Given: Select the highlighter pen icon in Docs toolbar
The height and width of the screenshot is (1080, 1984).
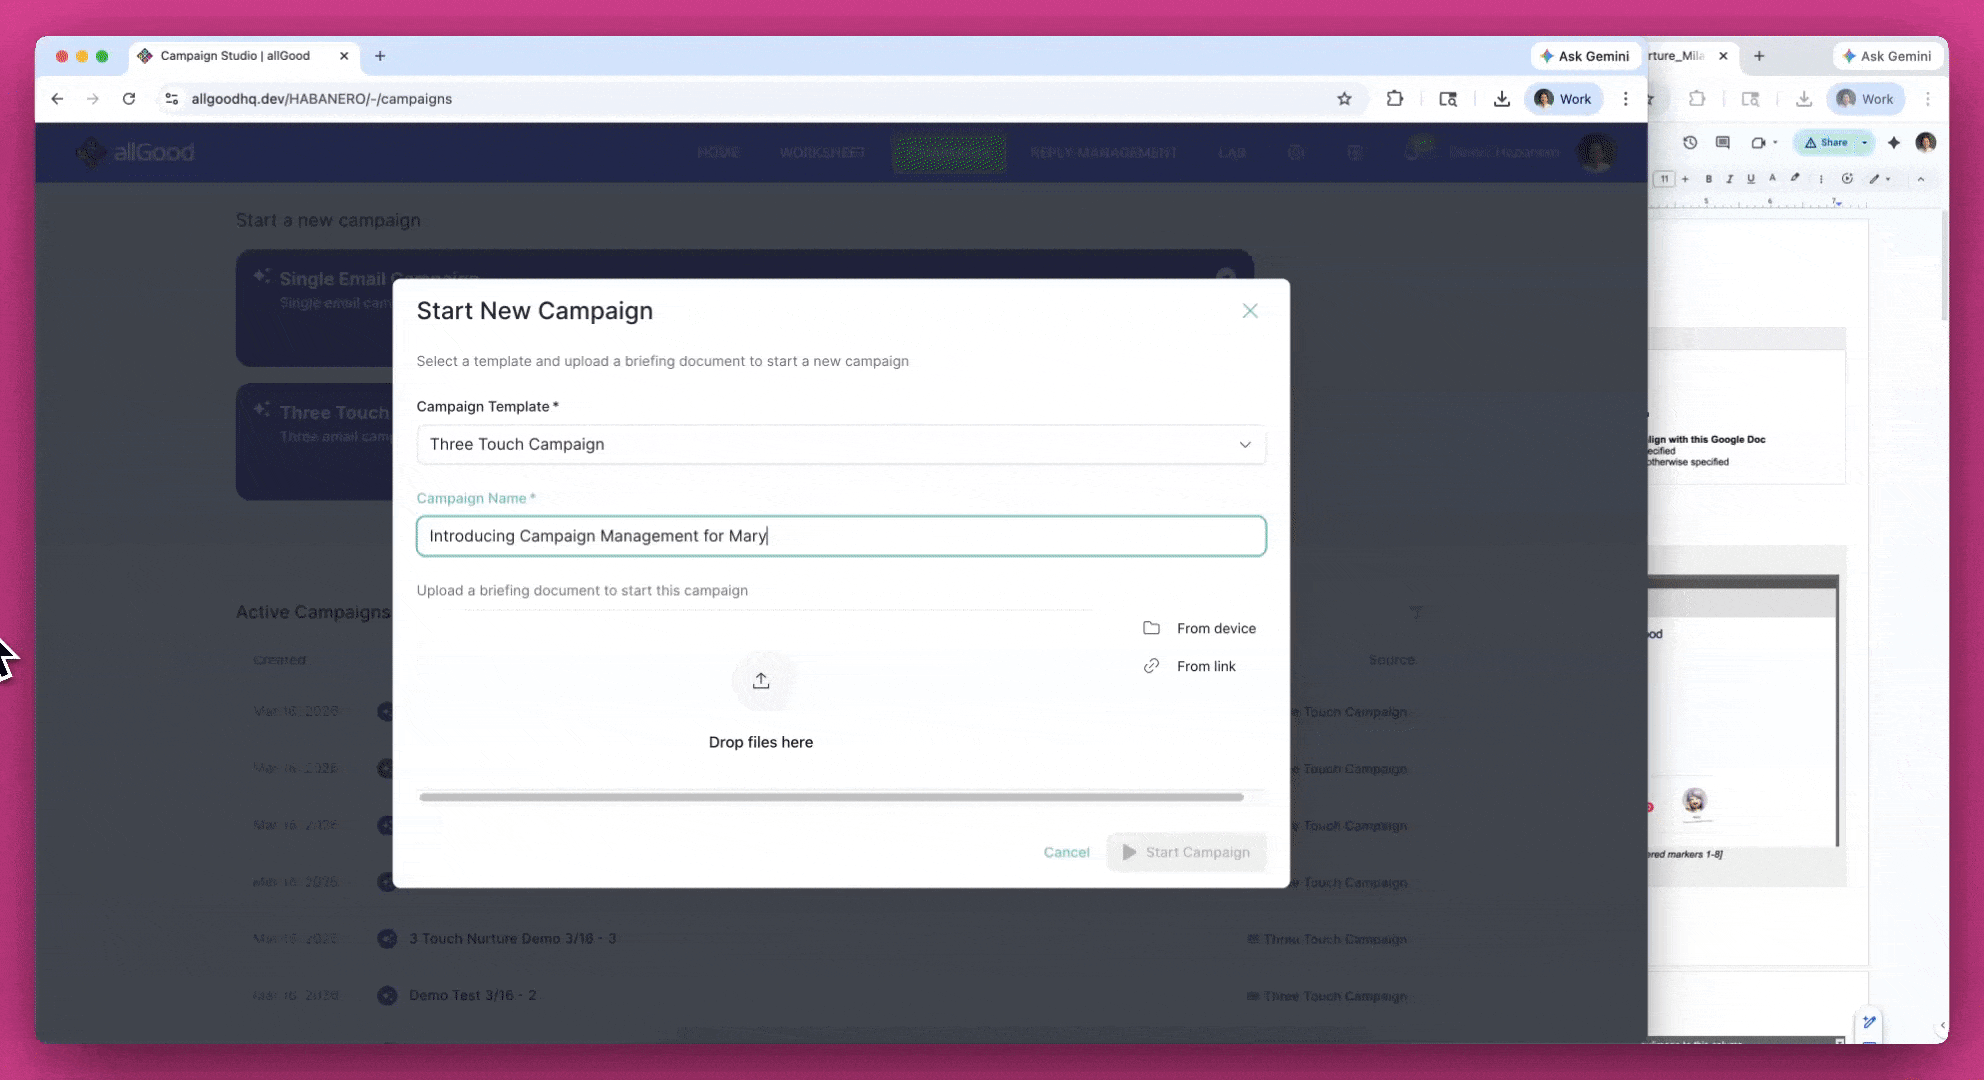Looking at the screenshot, I should pyautogui.click(x=1795, y=180).
